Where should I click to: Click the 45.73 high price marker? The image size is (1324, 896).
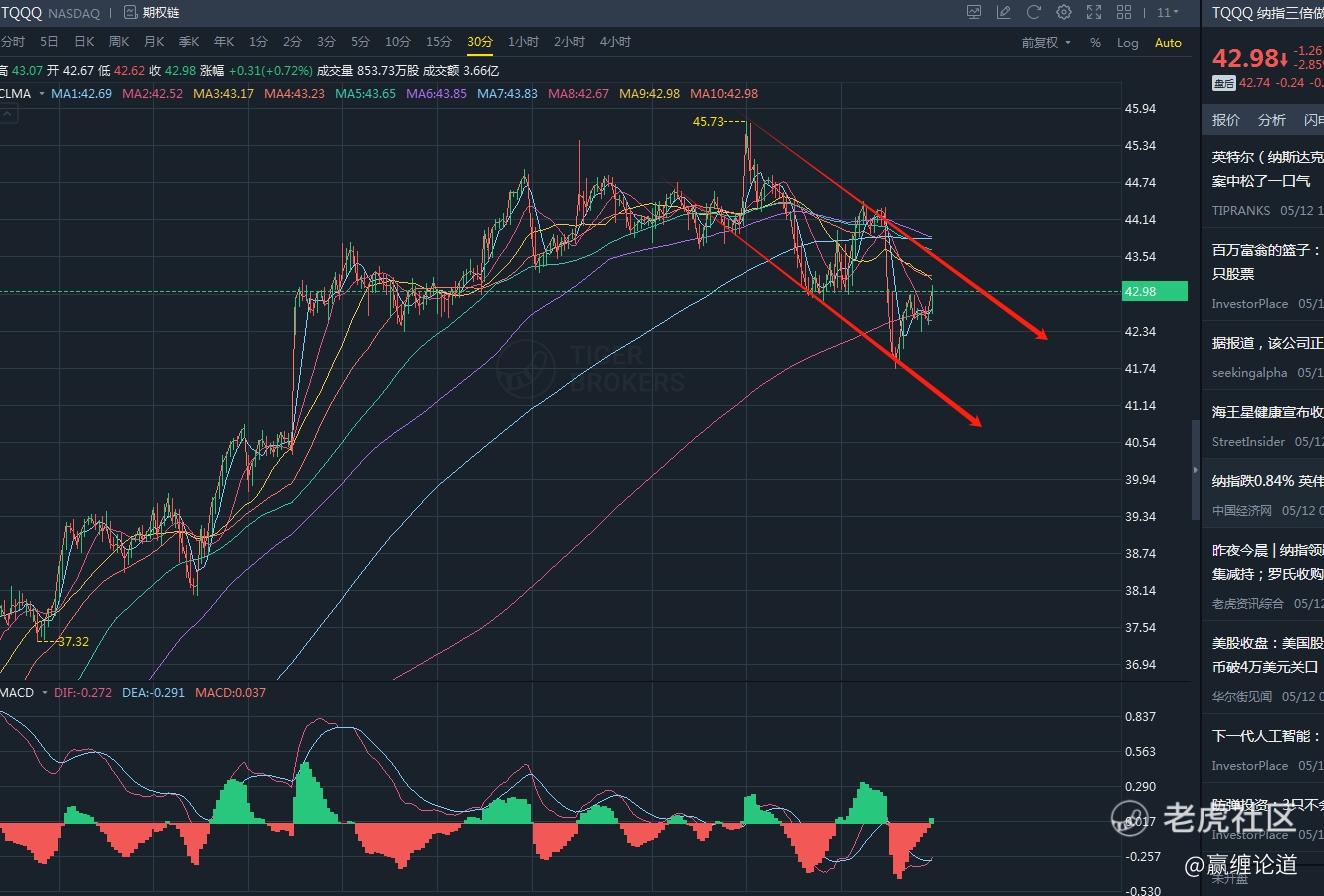click(710, 122)
